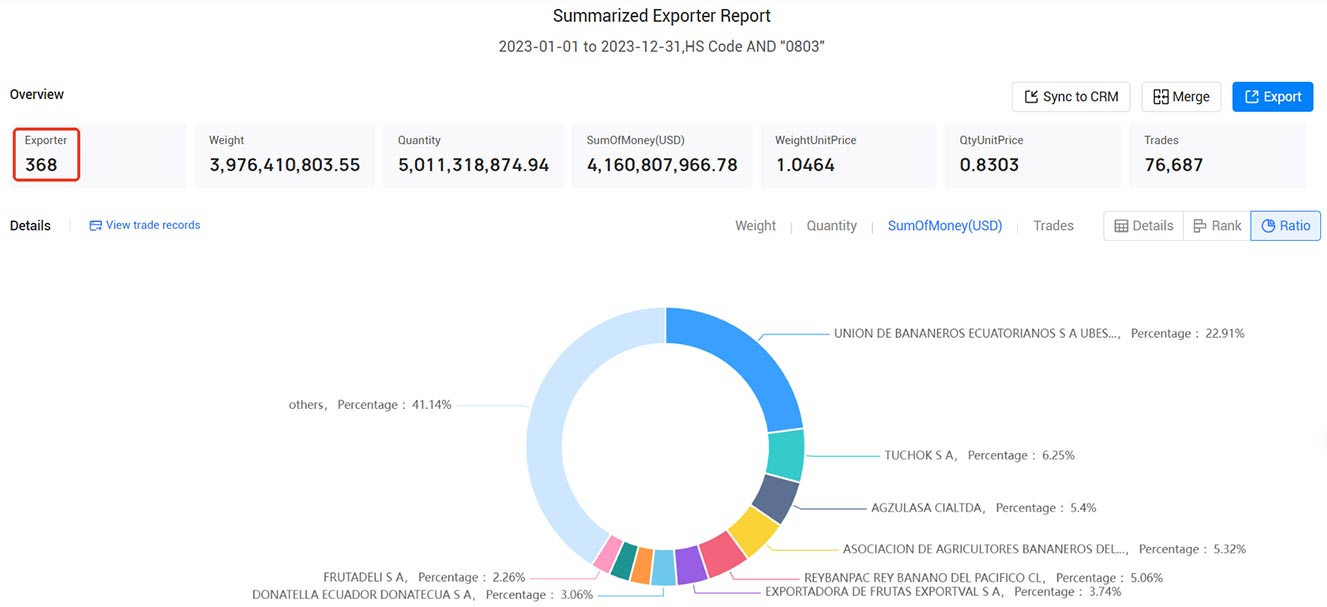Switch metric to Weight tab
The image size is (1327, 607).
tap(755, 226)
